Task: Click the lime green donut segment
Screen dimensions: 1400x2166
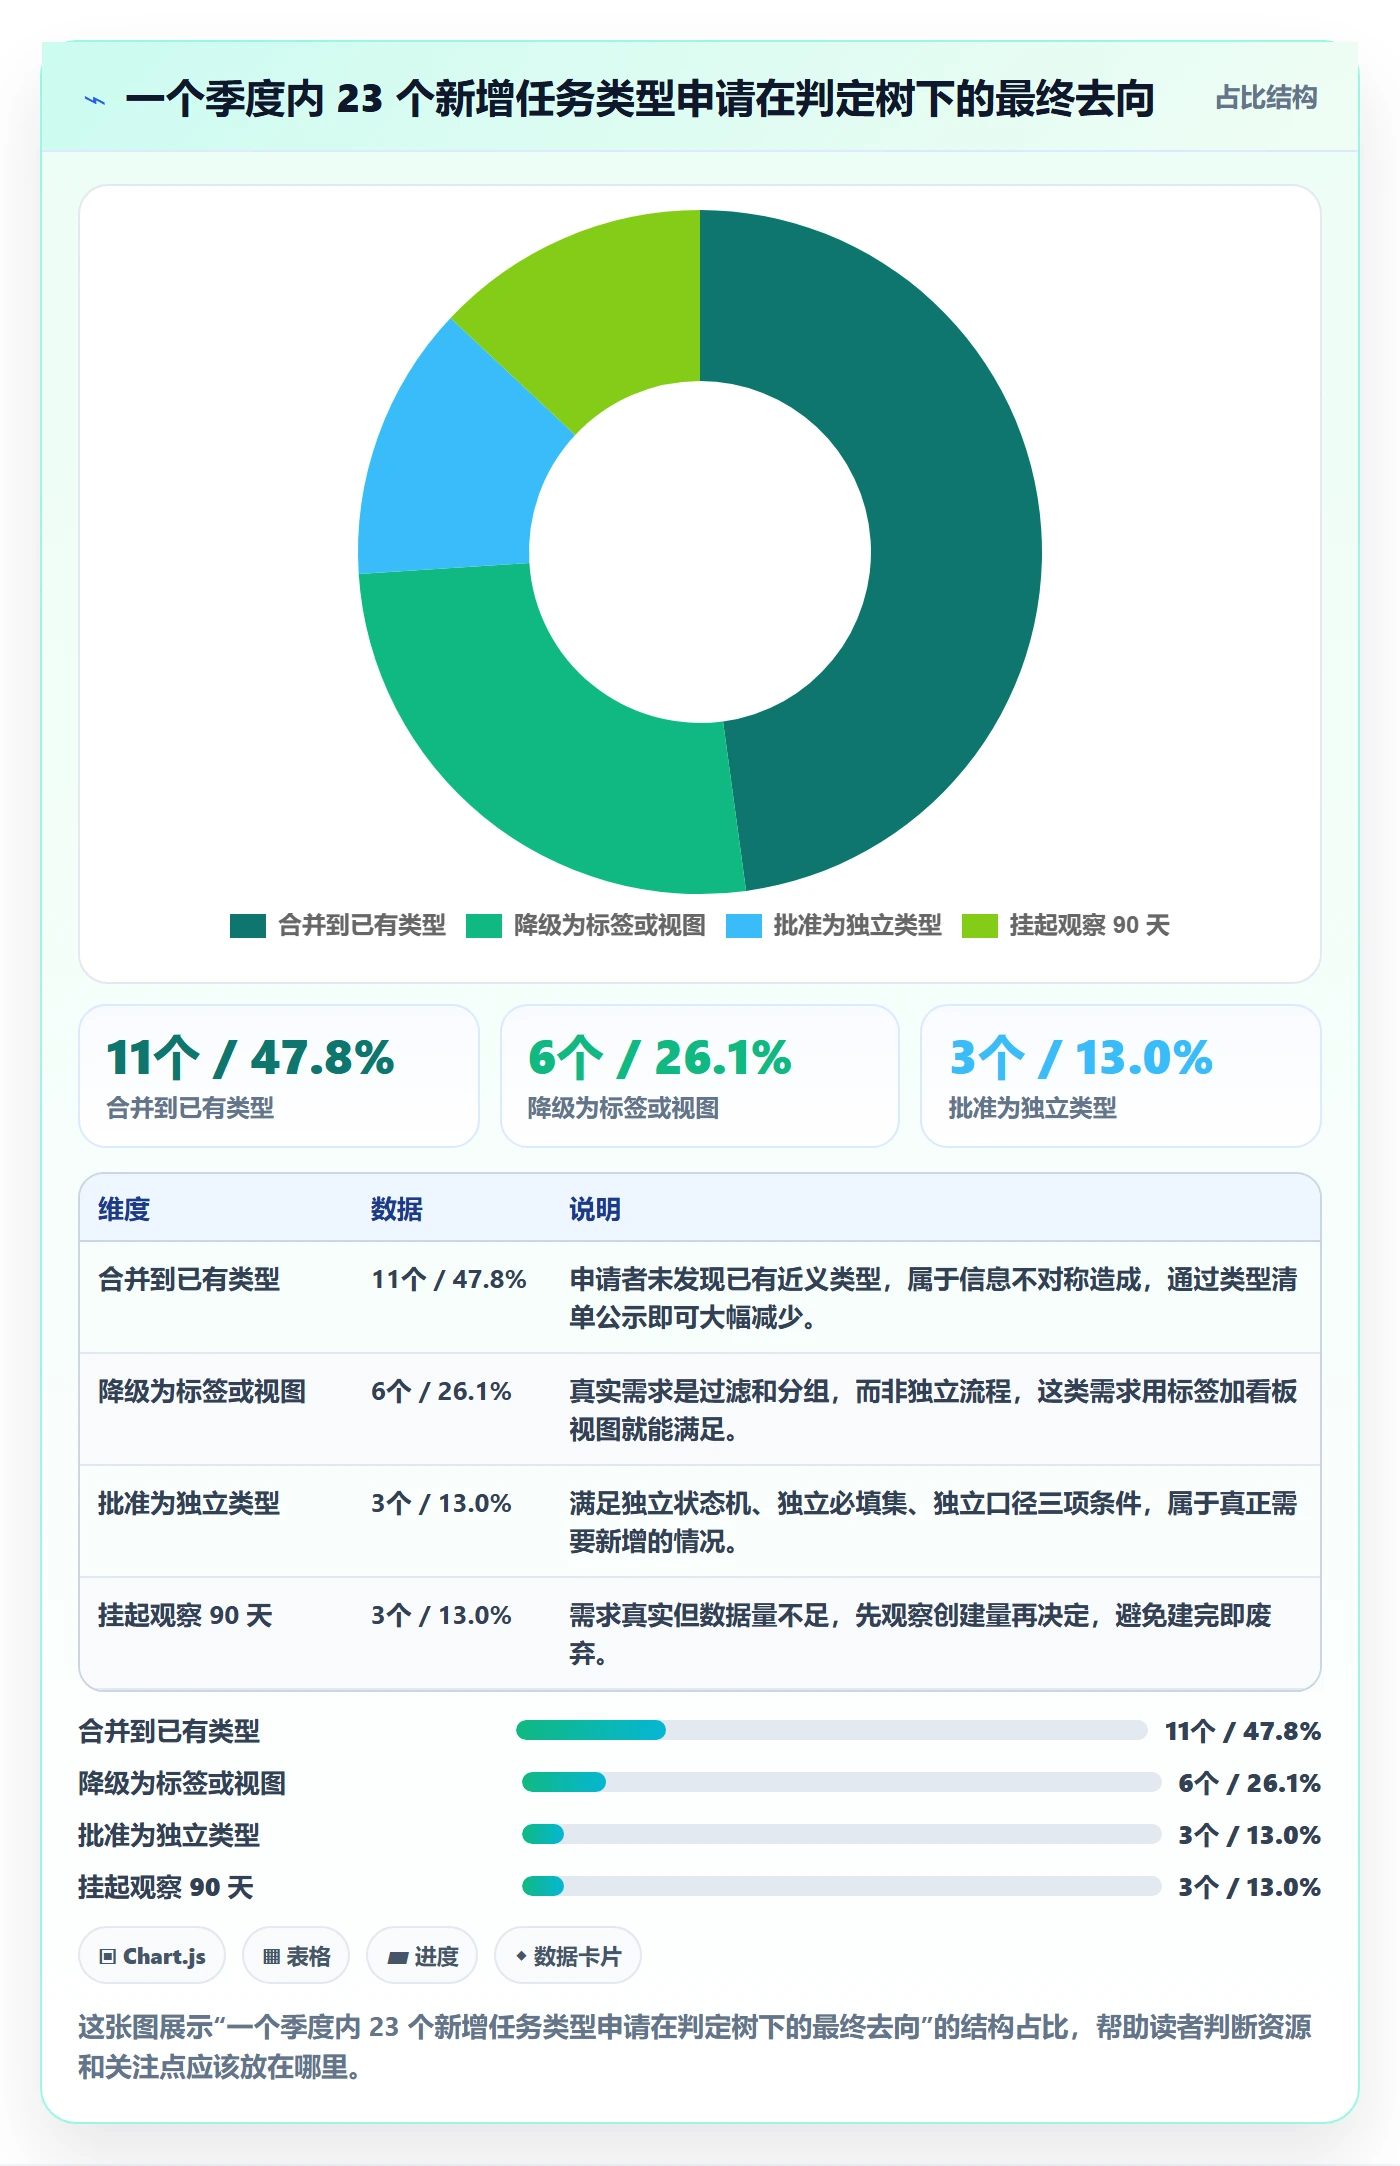Action: [600, 300]
